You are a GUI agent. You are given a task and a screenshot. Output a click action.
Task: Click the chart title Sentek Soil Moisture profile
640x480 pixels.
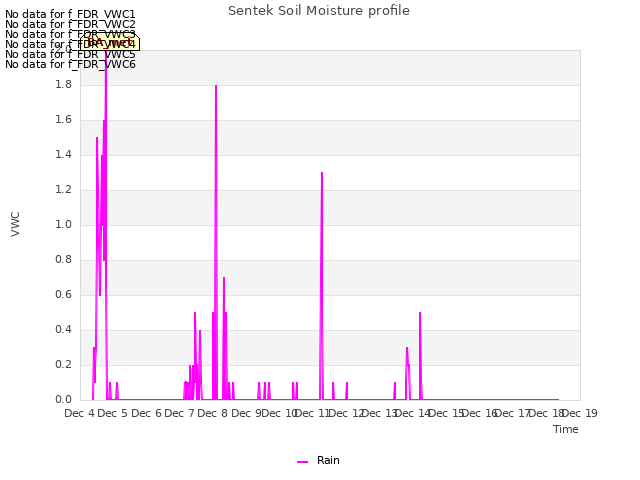pos(319,11)
